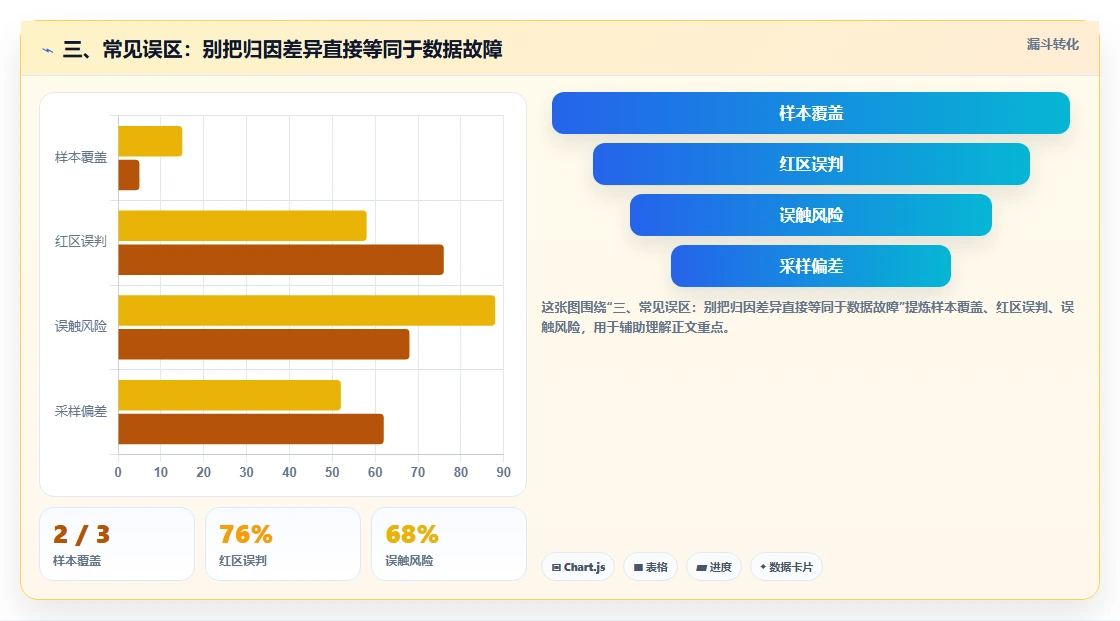1120x621 pixels.
Task: Click the 红区误判 y-axis label
Action: point(81,242)
